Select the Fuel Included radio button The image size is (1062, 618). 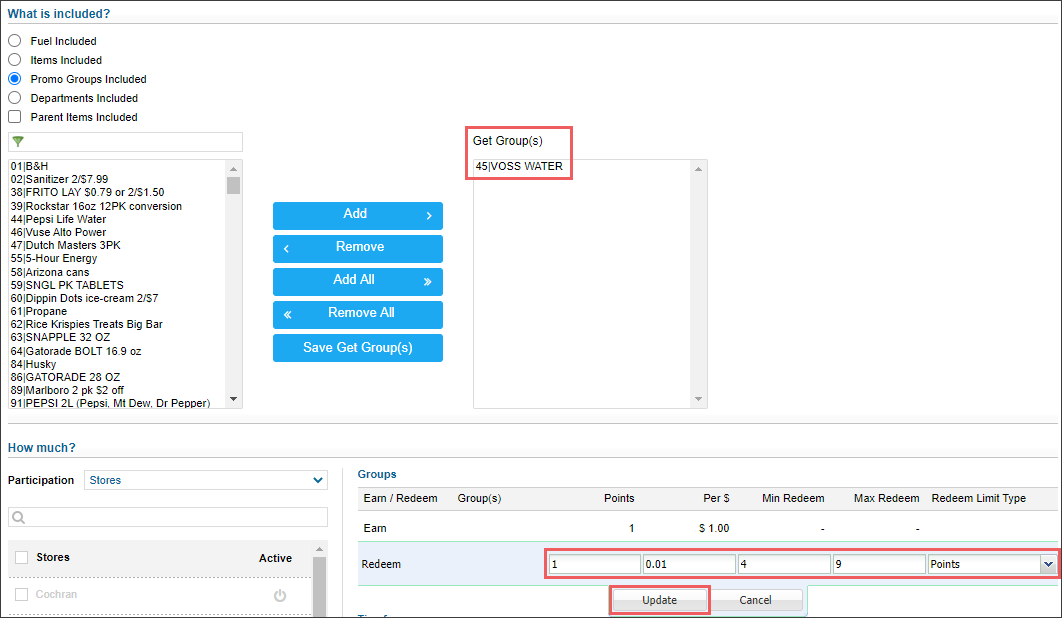(14, 41)
